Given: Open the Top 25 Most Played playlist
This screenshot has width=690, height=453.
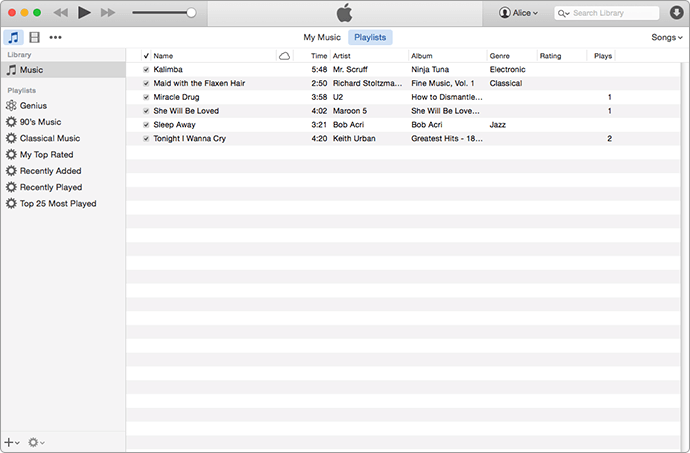Looking at the screenshot, I should click(63, 203).
